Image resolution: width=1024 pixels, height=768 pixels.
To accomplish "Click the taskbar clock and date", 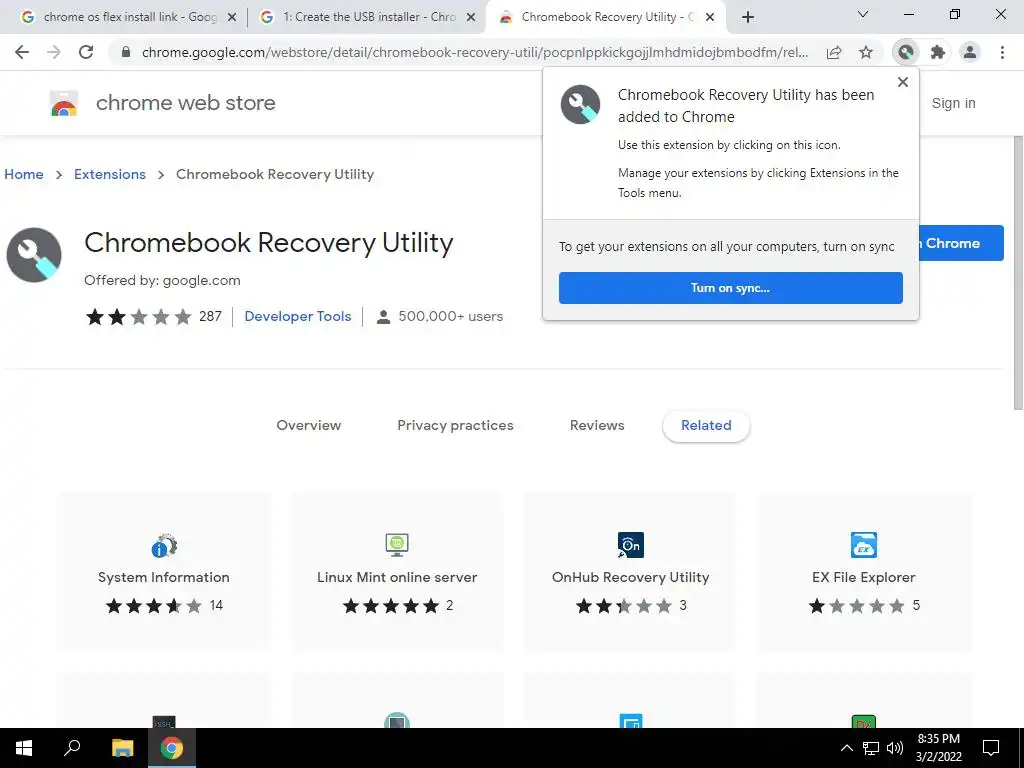I will pos(938,748).
